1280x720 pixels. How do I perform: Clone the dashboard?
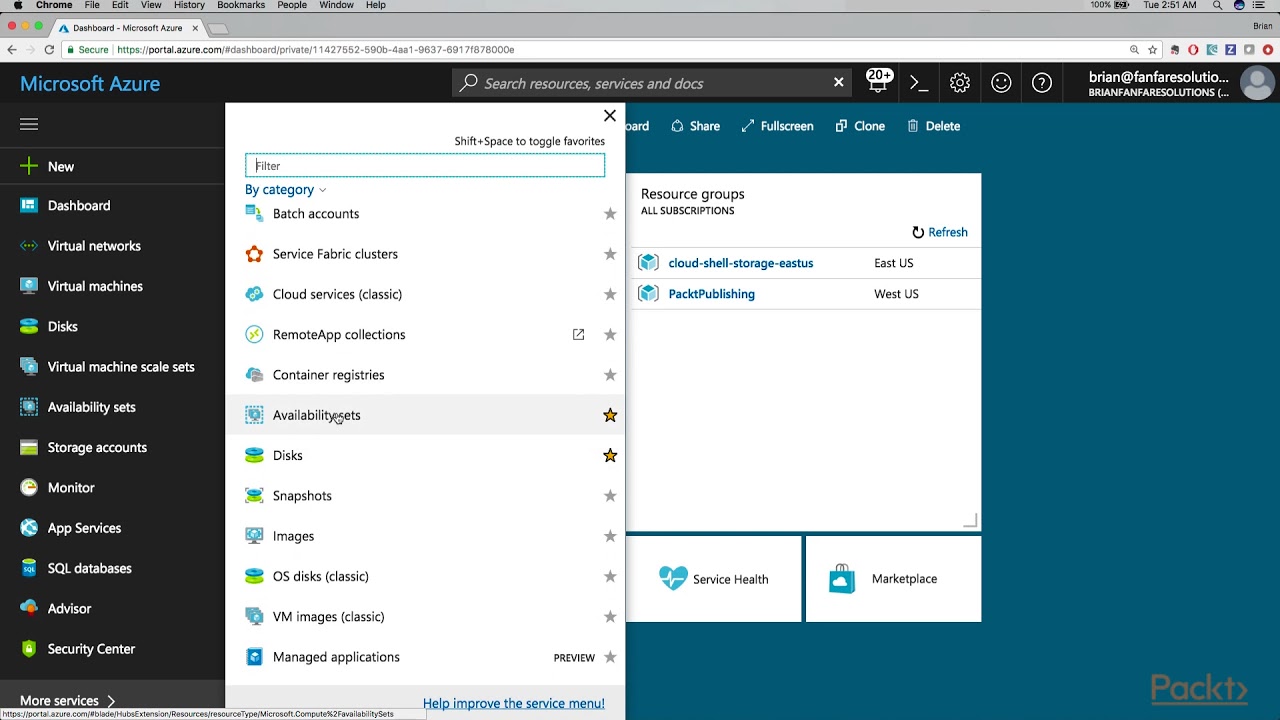coord(860,126)
